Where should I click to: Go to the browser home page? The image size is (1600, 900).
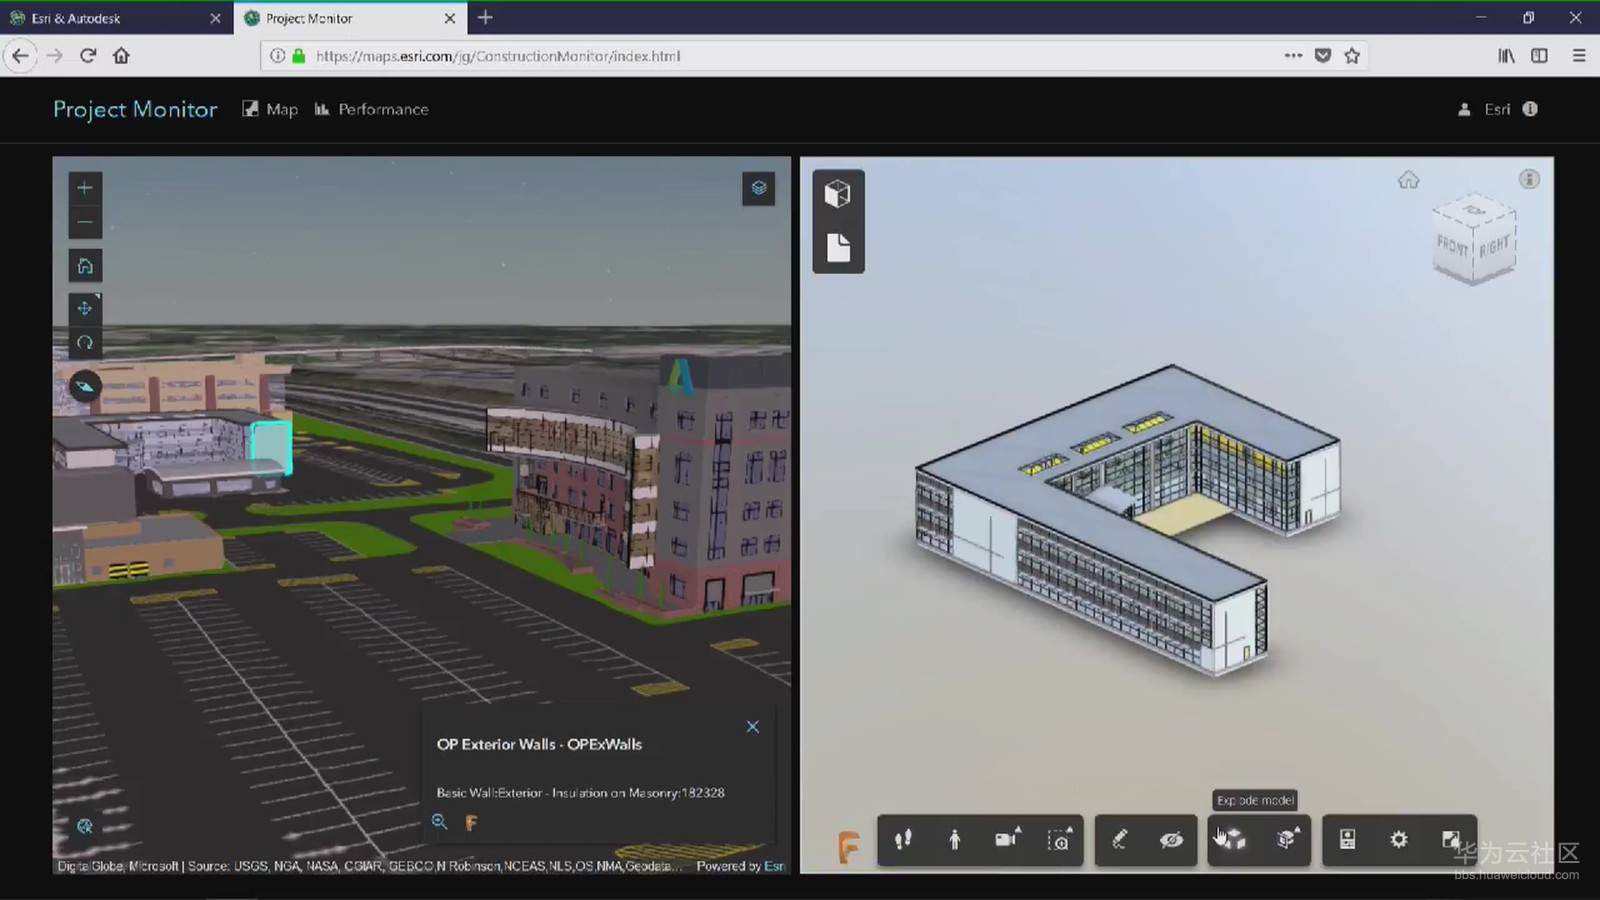coord(121,56)
